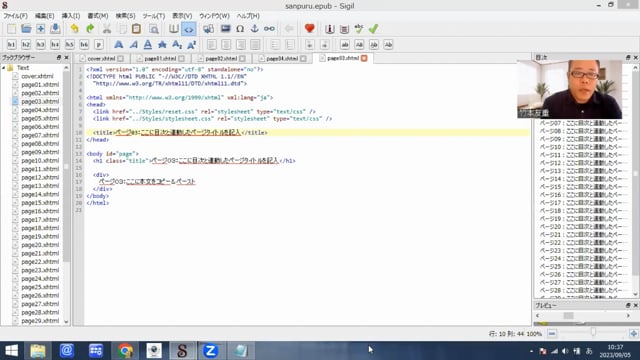Screen dimensions: 640x360
Task: Float the Preview panel via its undock icon
Action: point(628,305)
